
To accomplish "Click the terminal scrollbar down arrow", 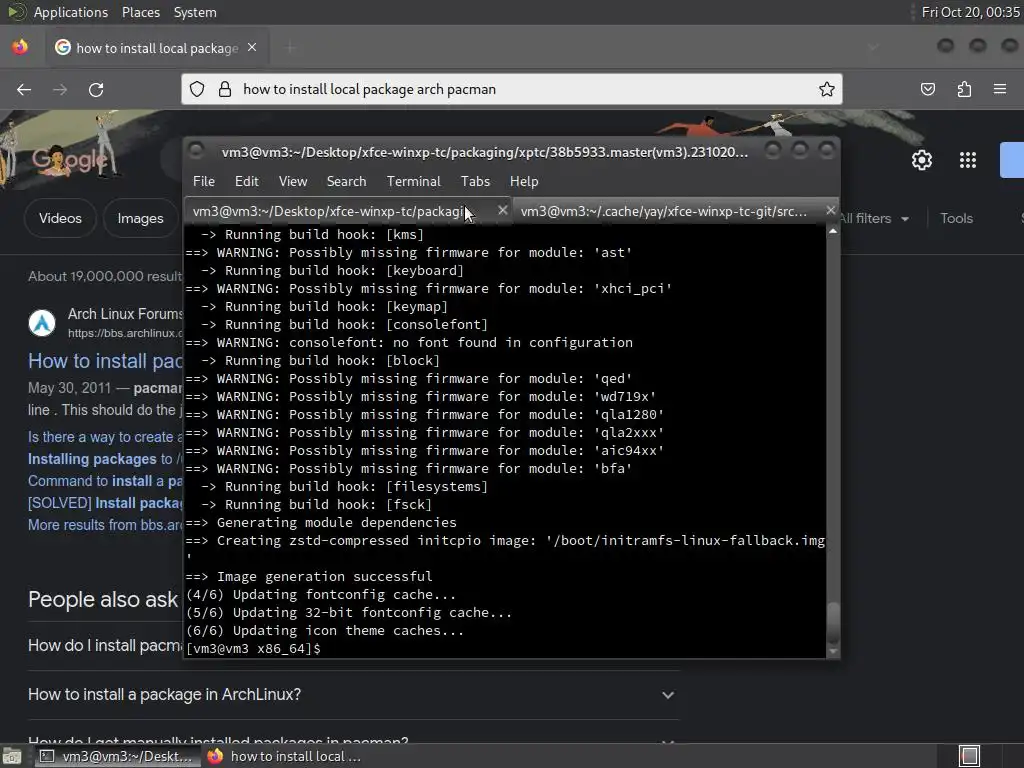I will (x=833, y=651).
